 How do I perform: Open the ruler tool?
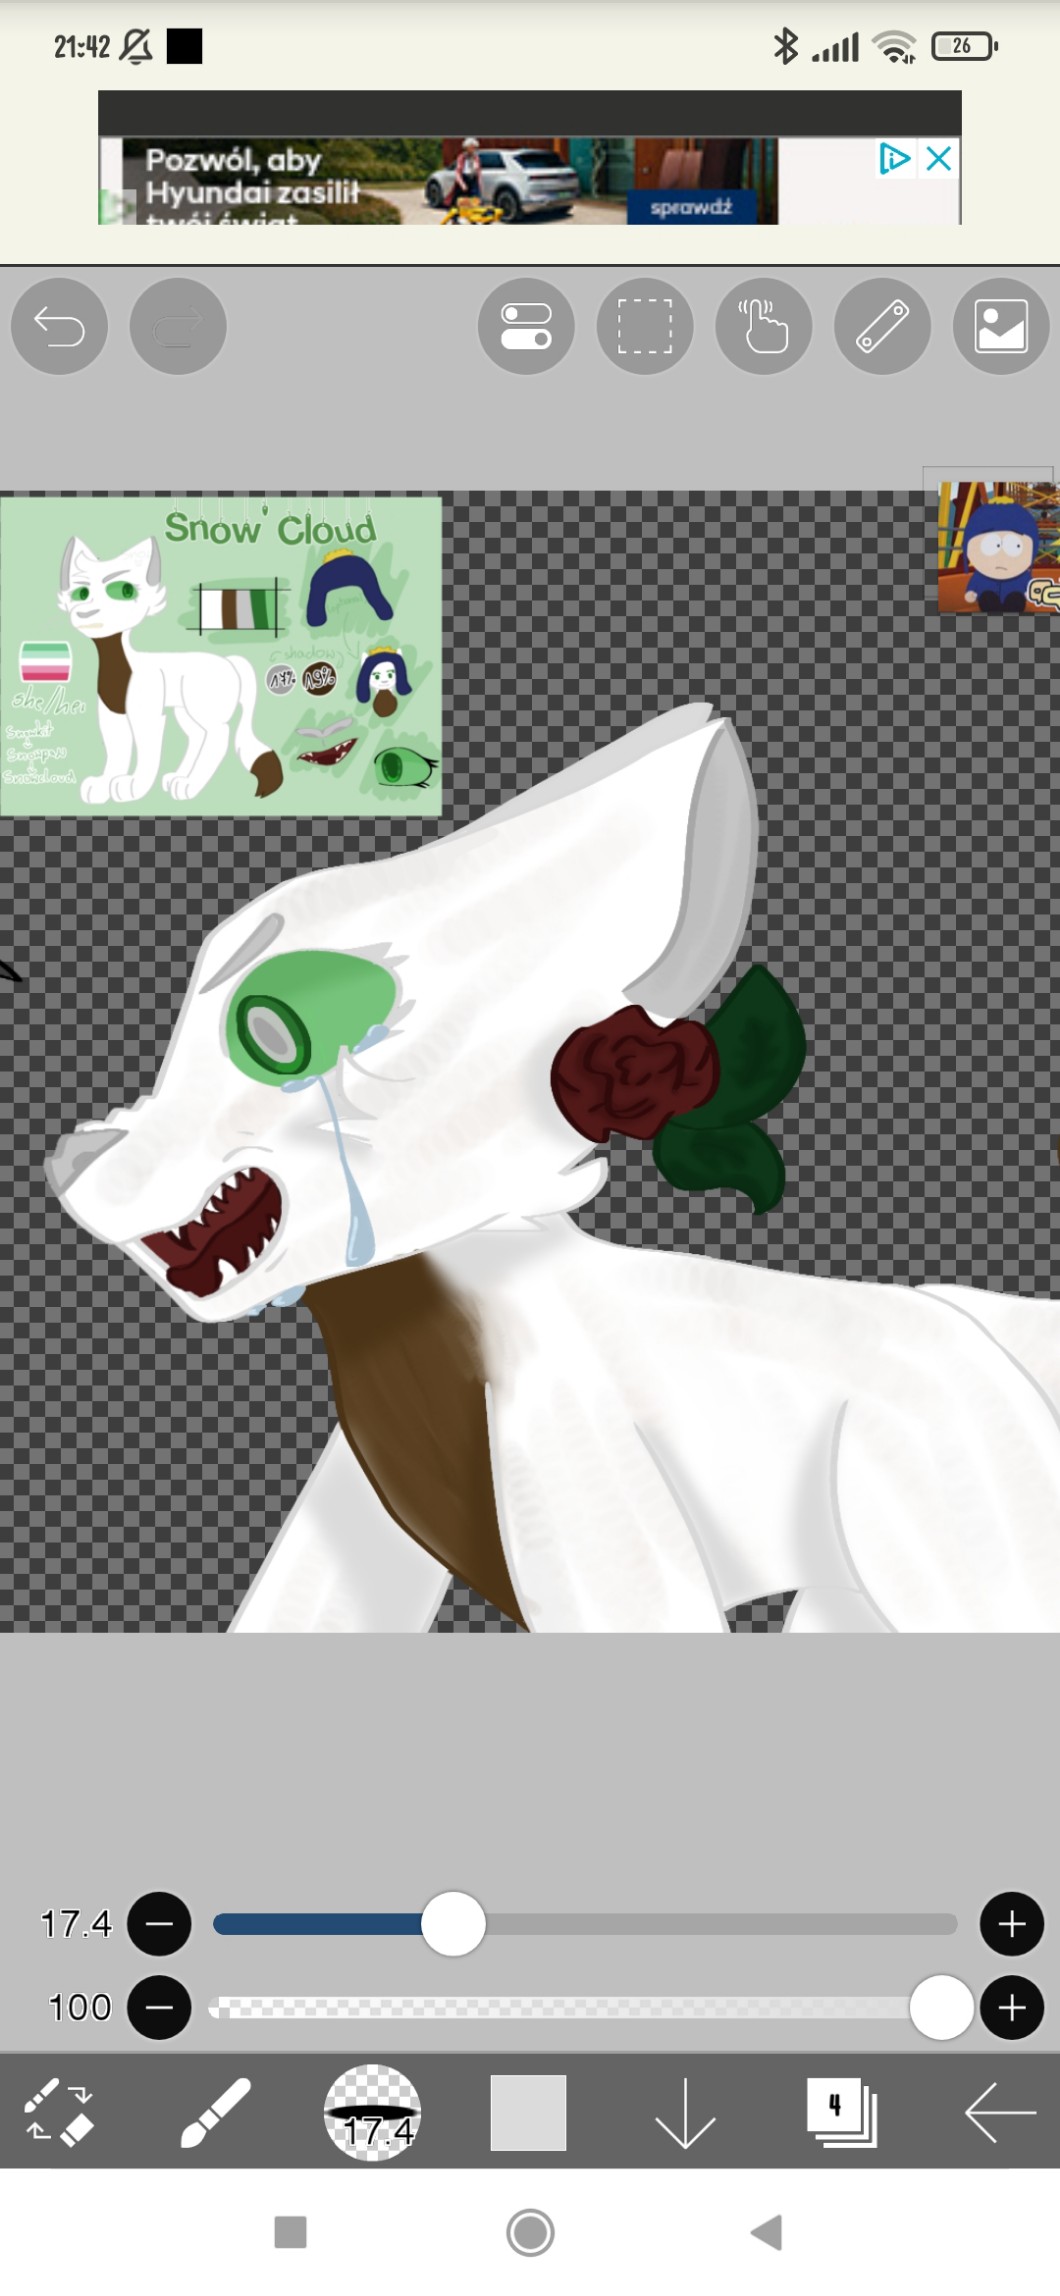[x=882, y=326]
